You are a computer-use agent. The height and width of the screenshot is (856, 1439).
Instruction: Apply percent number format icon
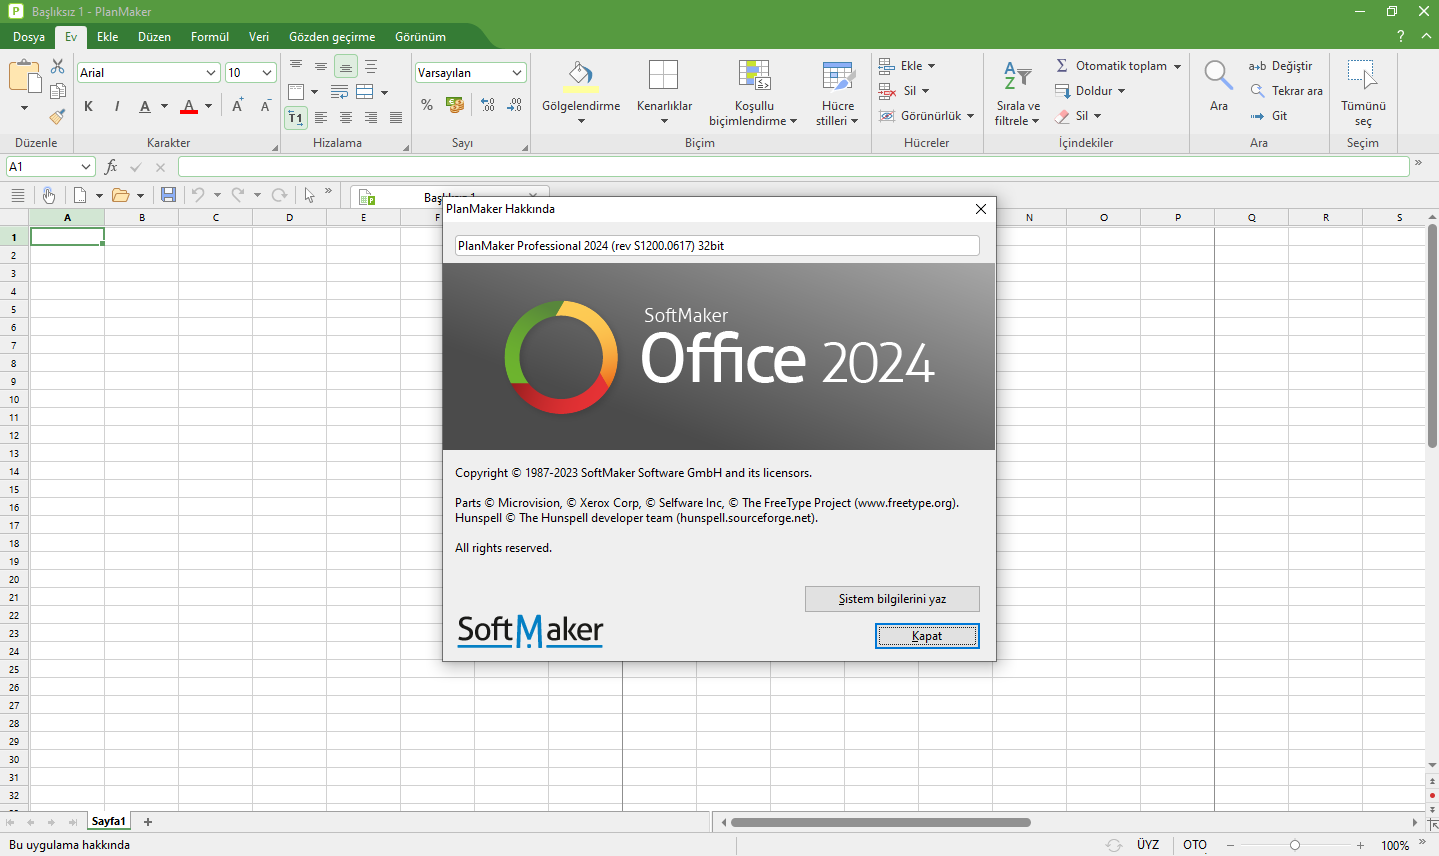point(427,105)
